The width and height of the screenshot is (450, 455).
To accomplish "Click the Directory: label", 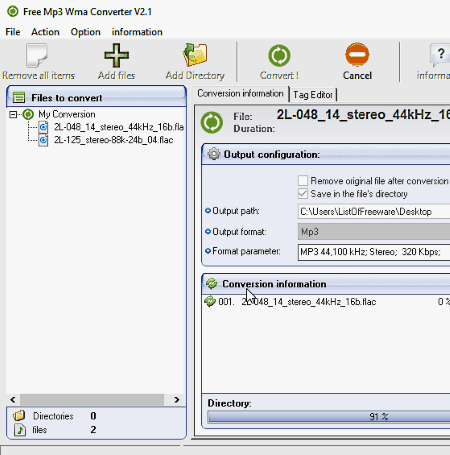I will point(229,403).
